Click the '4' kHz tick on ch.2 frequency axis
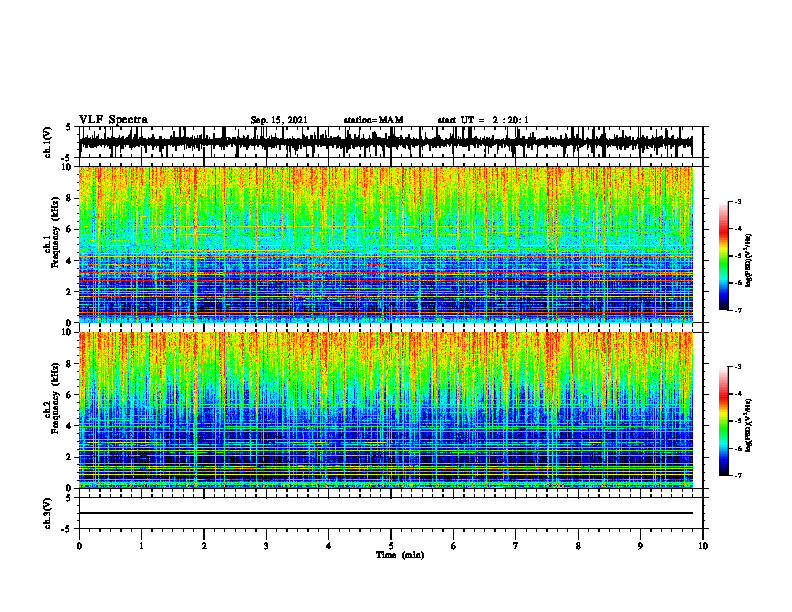This screenshot has height=612, width=792. click(x=70, y=426)
